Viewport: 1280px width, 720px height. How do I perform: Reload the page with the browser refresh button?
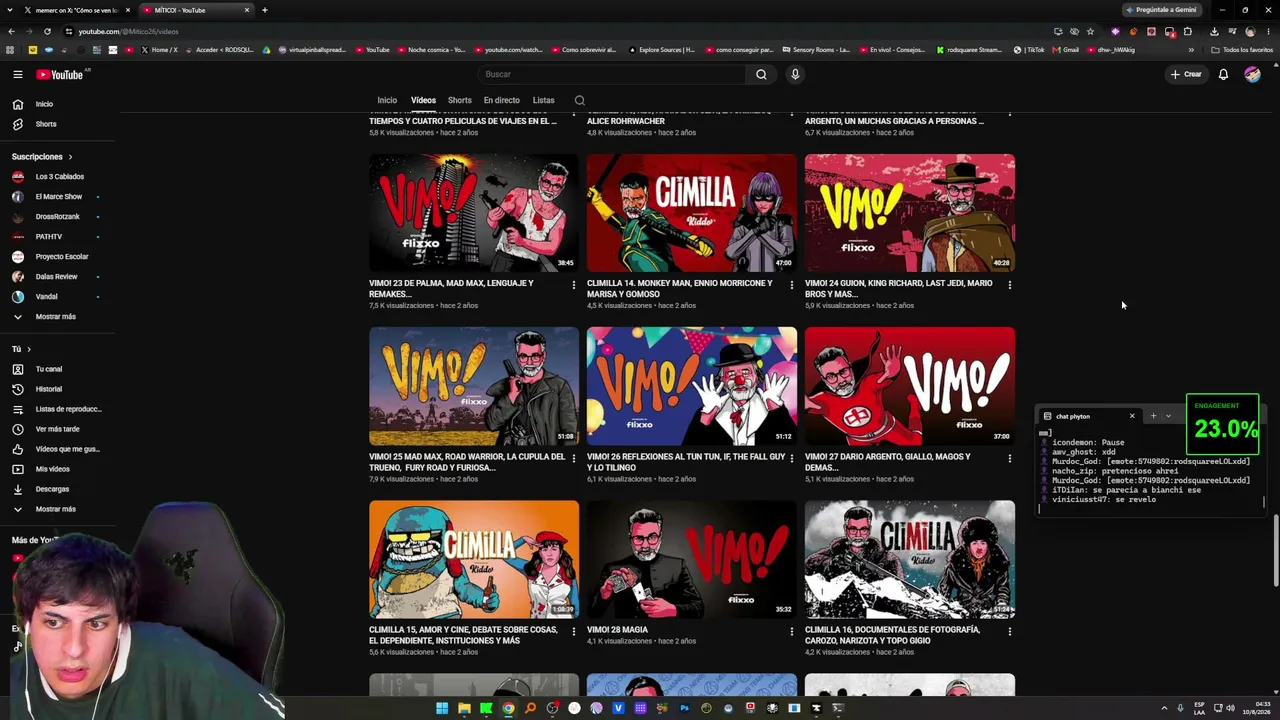tap(47, 31)
